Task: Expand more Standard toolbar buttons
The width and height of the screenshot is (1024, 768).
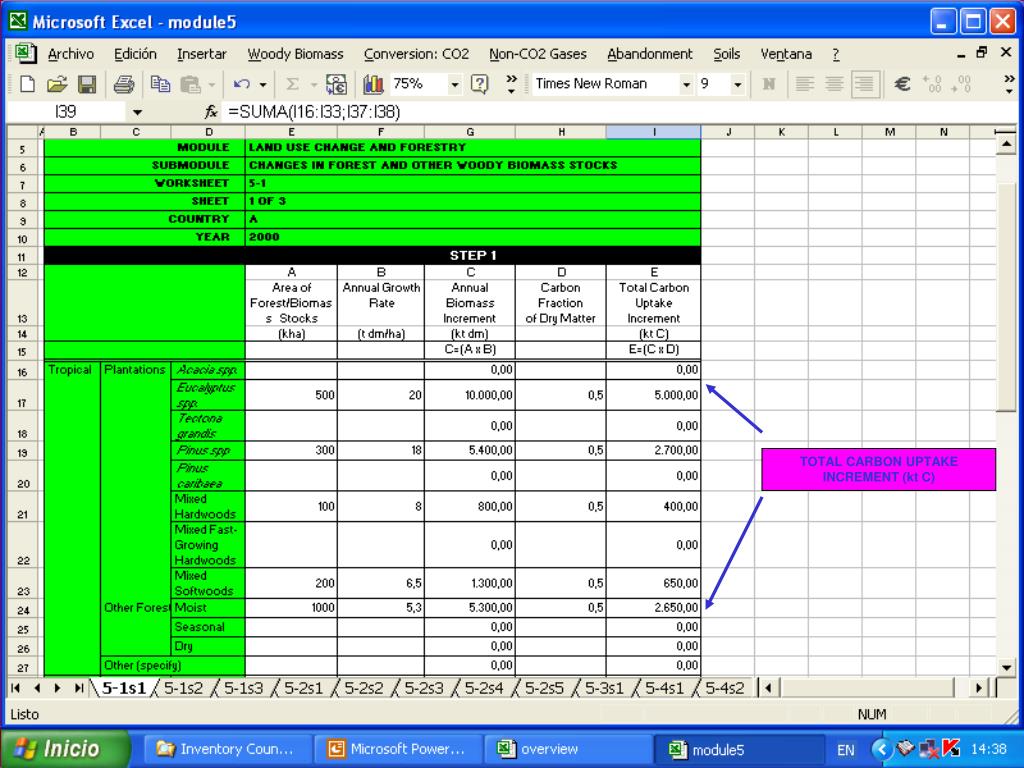Action: 511,84
